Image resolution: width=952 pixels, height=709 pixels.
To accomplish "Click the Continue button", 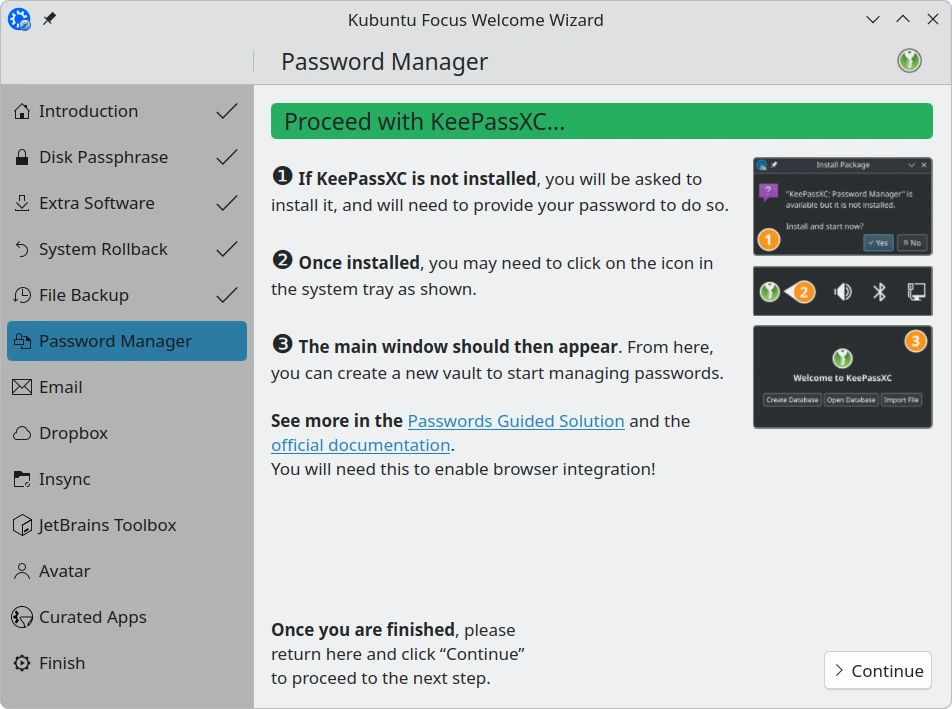I will click(878, 671).
